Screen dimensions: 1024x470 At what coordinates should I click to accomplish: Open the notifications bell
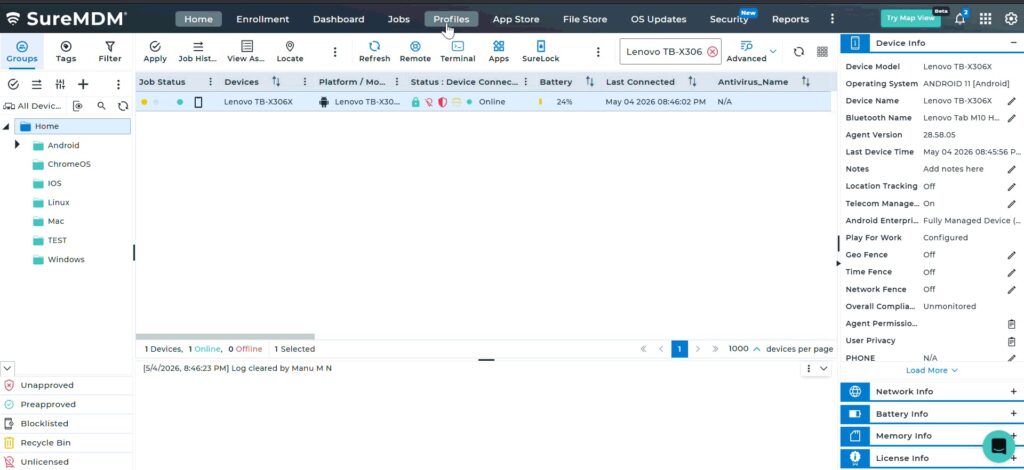point(960,19)
